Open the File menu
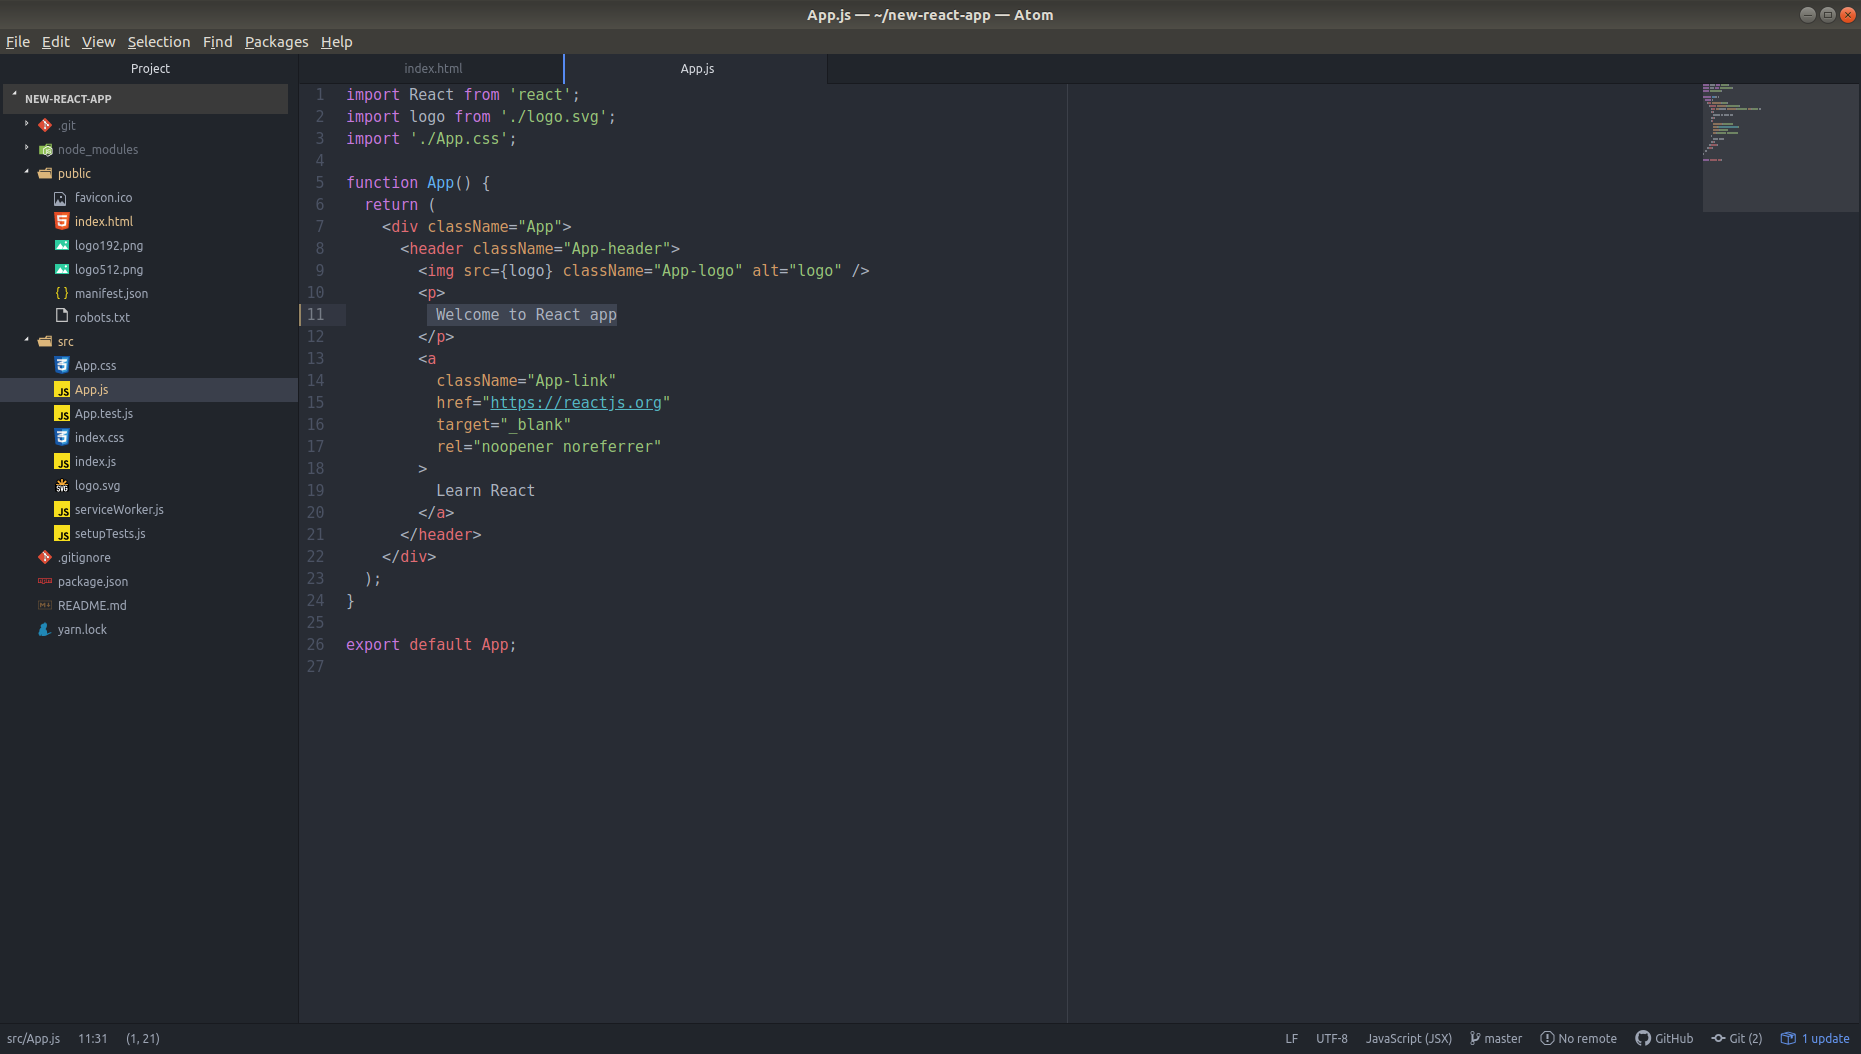 pyautogui.click(x=18, y=42)
